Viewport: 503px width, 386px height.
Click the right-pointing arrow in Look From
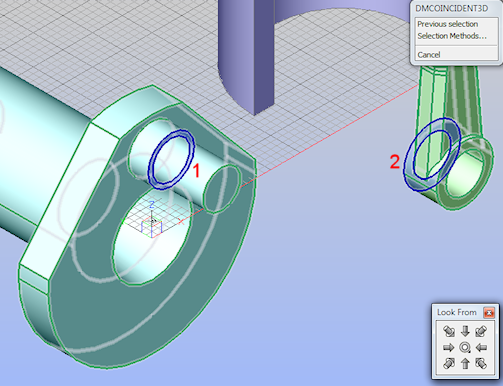449,348
